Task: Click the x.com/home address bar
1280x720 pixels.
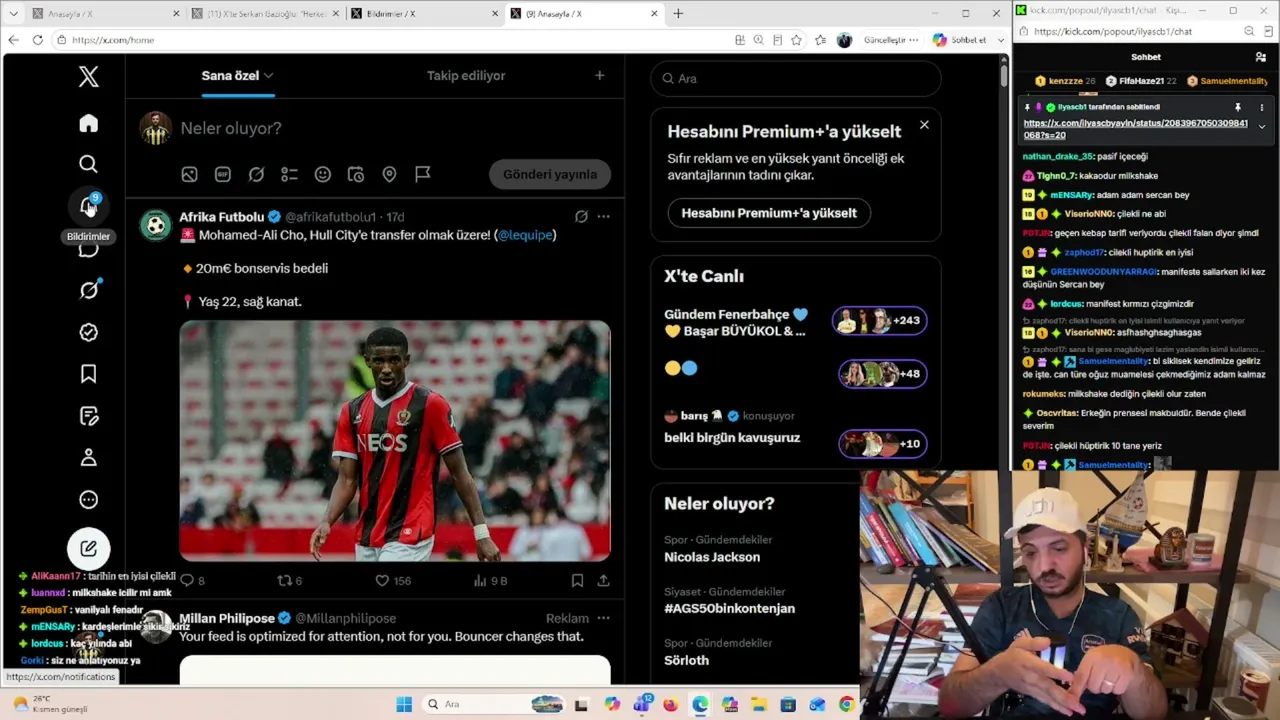Action: (390, 40)
